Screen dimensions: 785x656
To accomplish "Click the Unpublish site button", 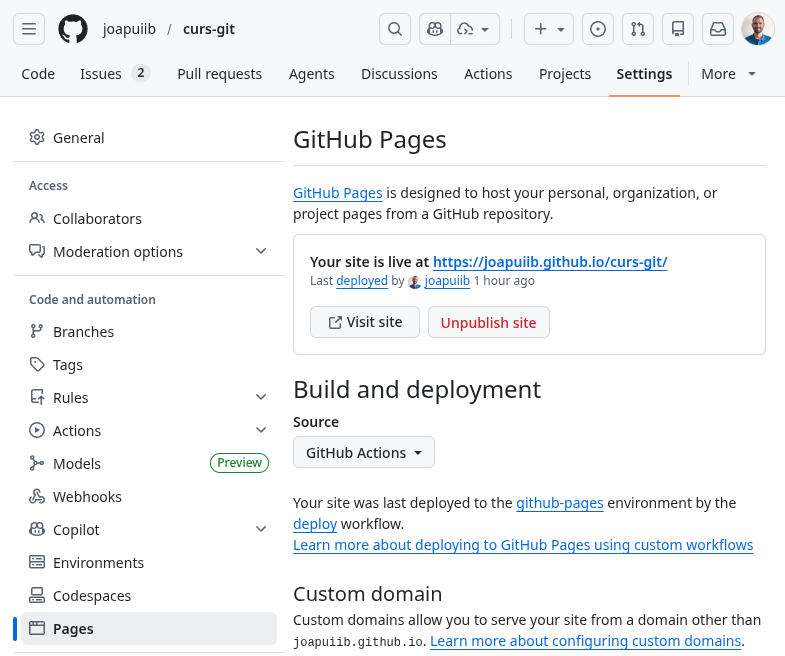I will pos(489,322).
